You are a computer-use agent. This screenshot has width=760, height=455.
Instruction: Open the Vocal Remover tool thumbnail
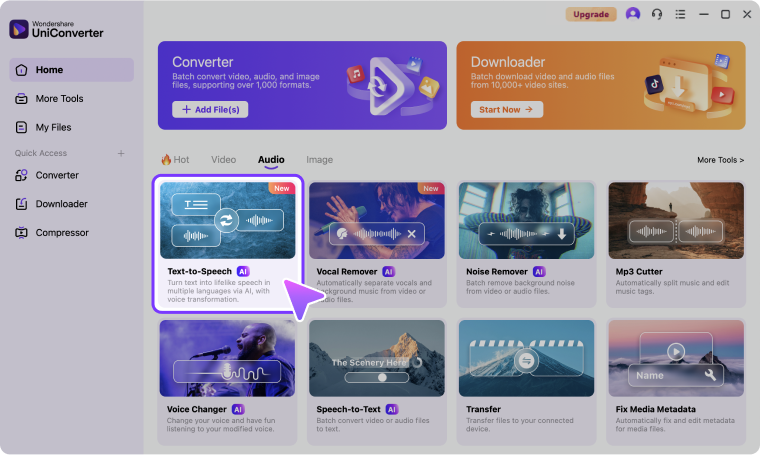point(377,220)
